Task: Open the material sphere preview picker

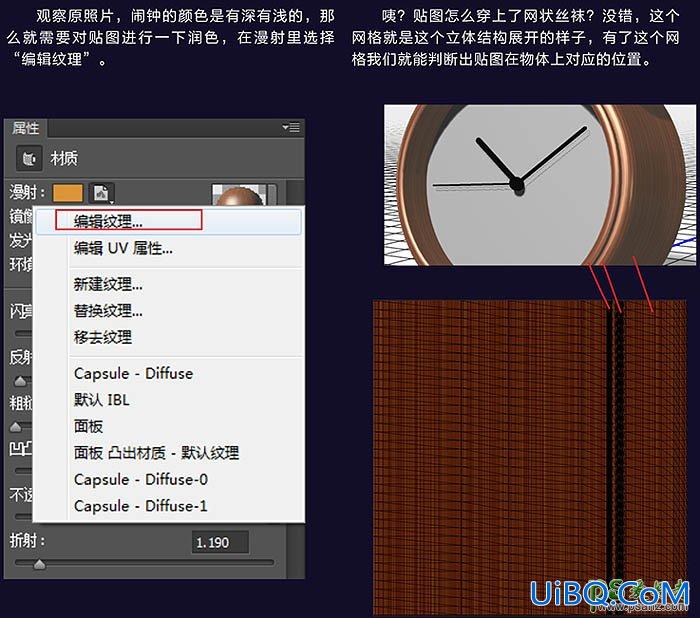Action: [x=244, y=195]
